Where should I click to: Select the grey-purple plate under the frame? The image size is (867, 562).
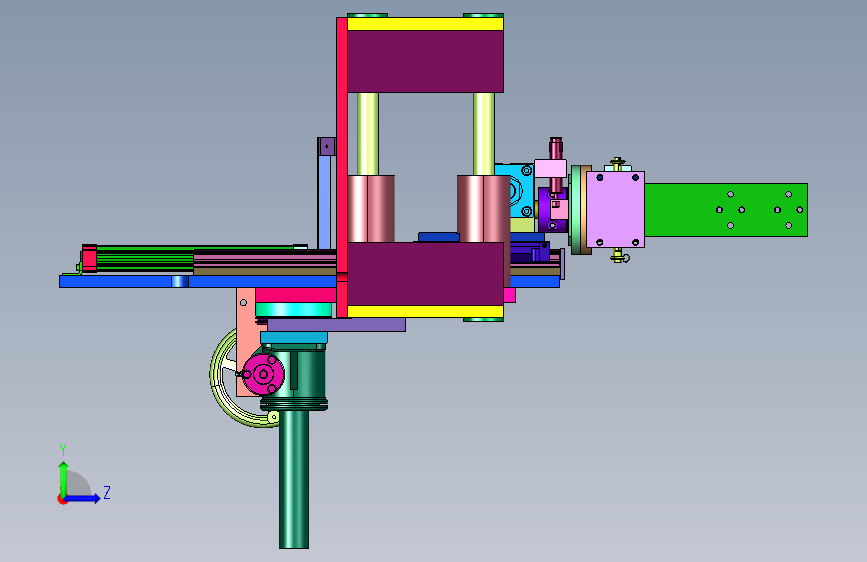pyautogui.click(x=336, y=325)
